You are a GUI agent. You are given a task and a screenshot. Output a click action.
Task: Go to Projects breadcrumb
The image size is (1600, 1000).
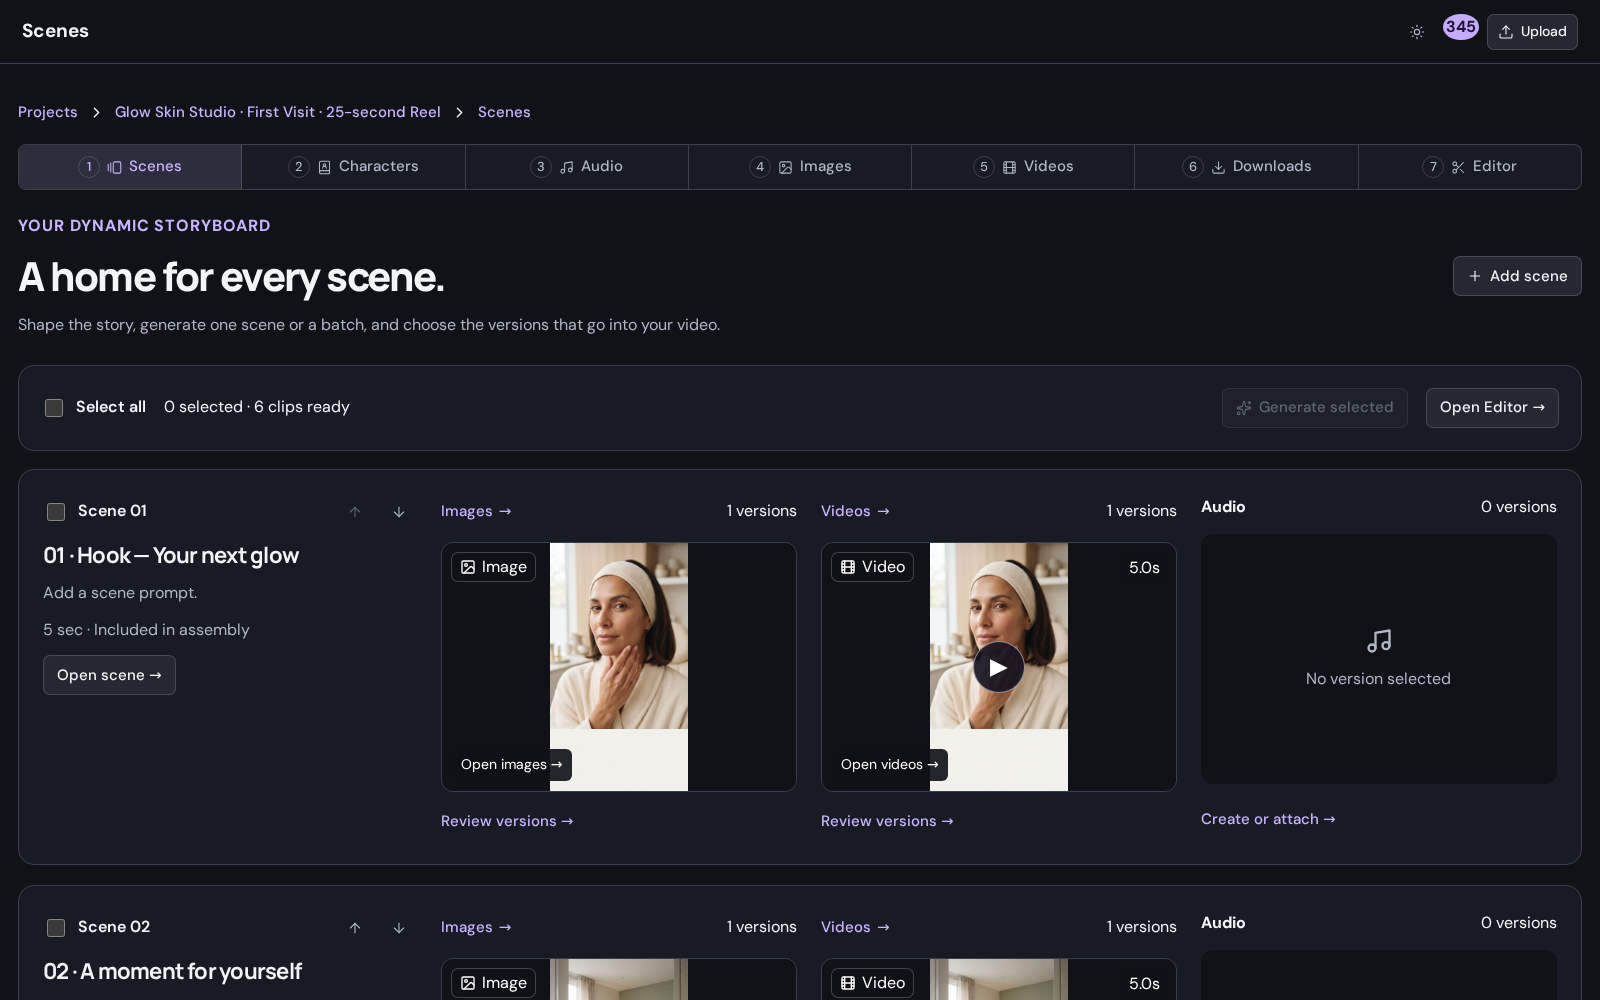(x=48, y=112)
